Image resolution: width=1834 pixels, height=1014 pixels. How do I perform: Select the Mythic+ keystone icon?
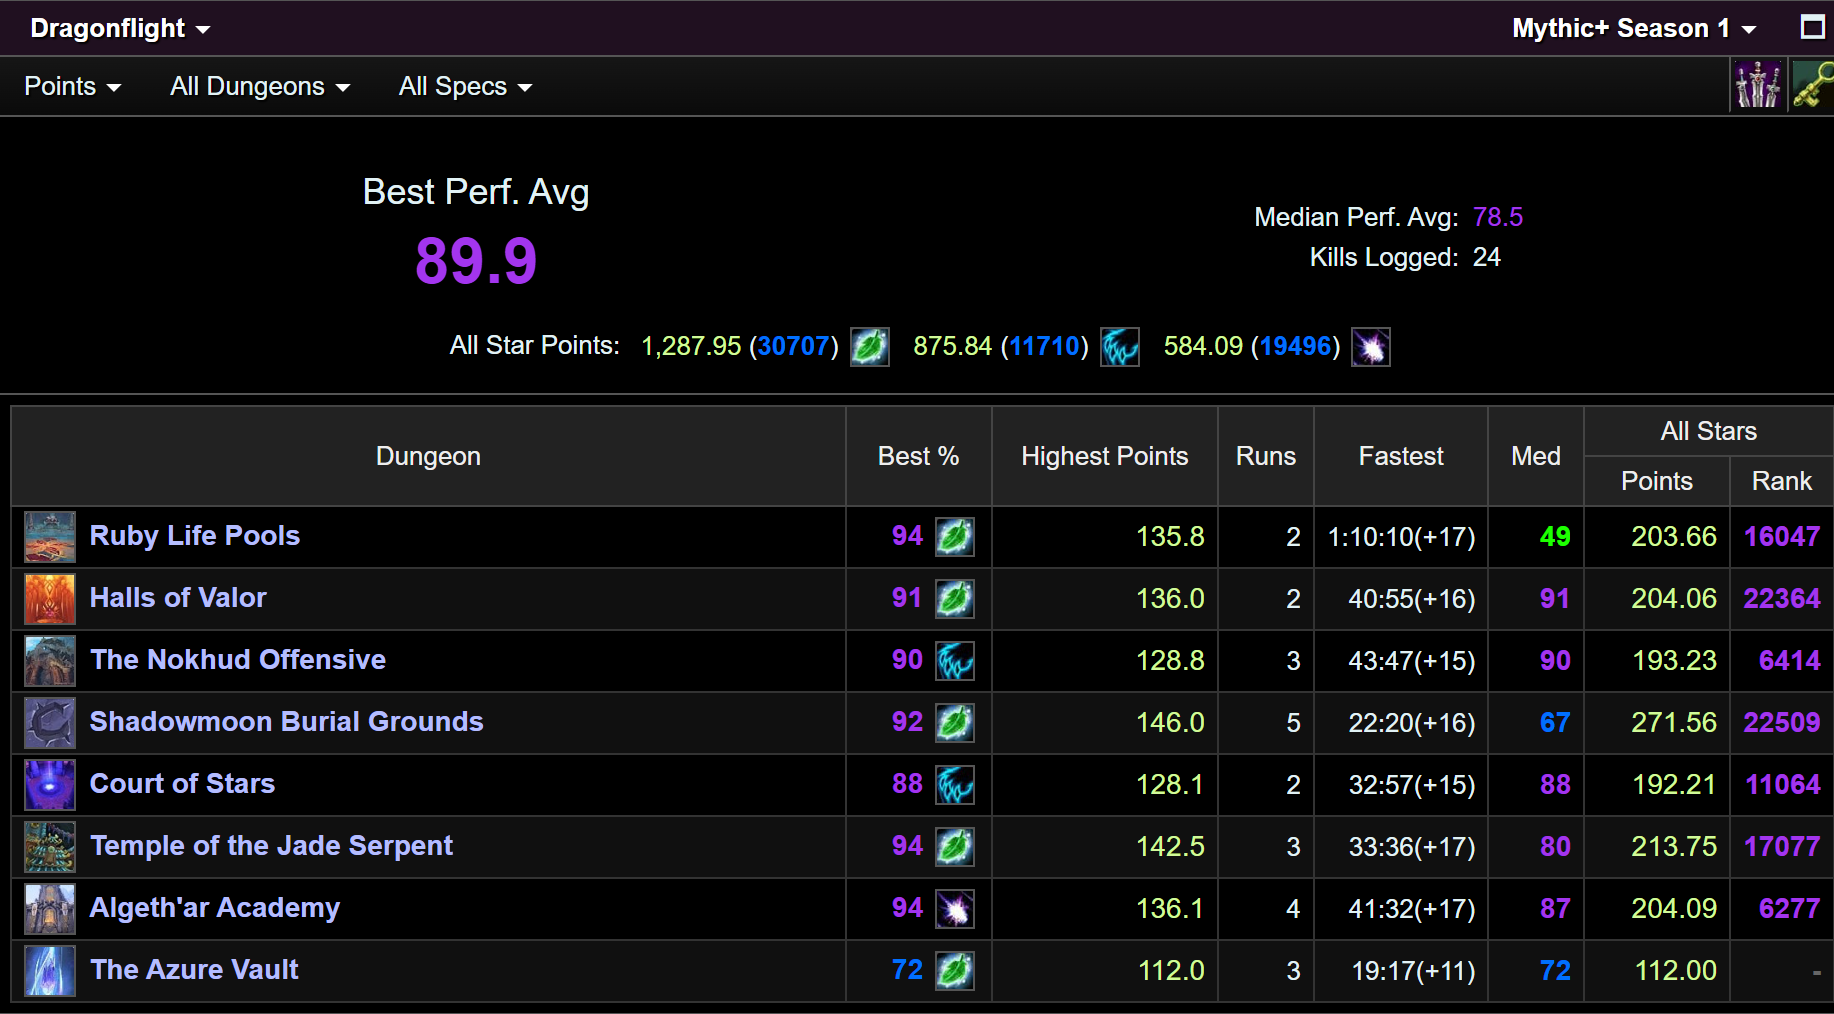(1812, 85)
